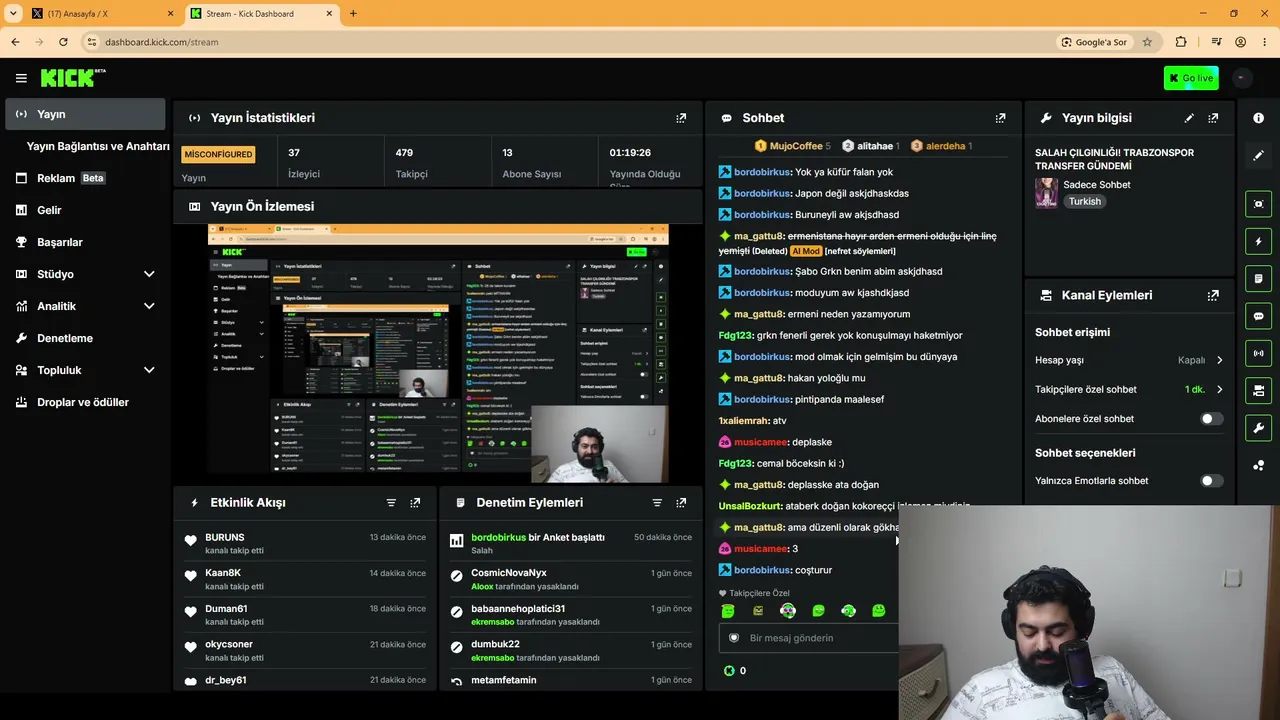Go to Gelir in the sidebar
Screen dimensions: 1280x720
85,210
